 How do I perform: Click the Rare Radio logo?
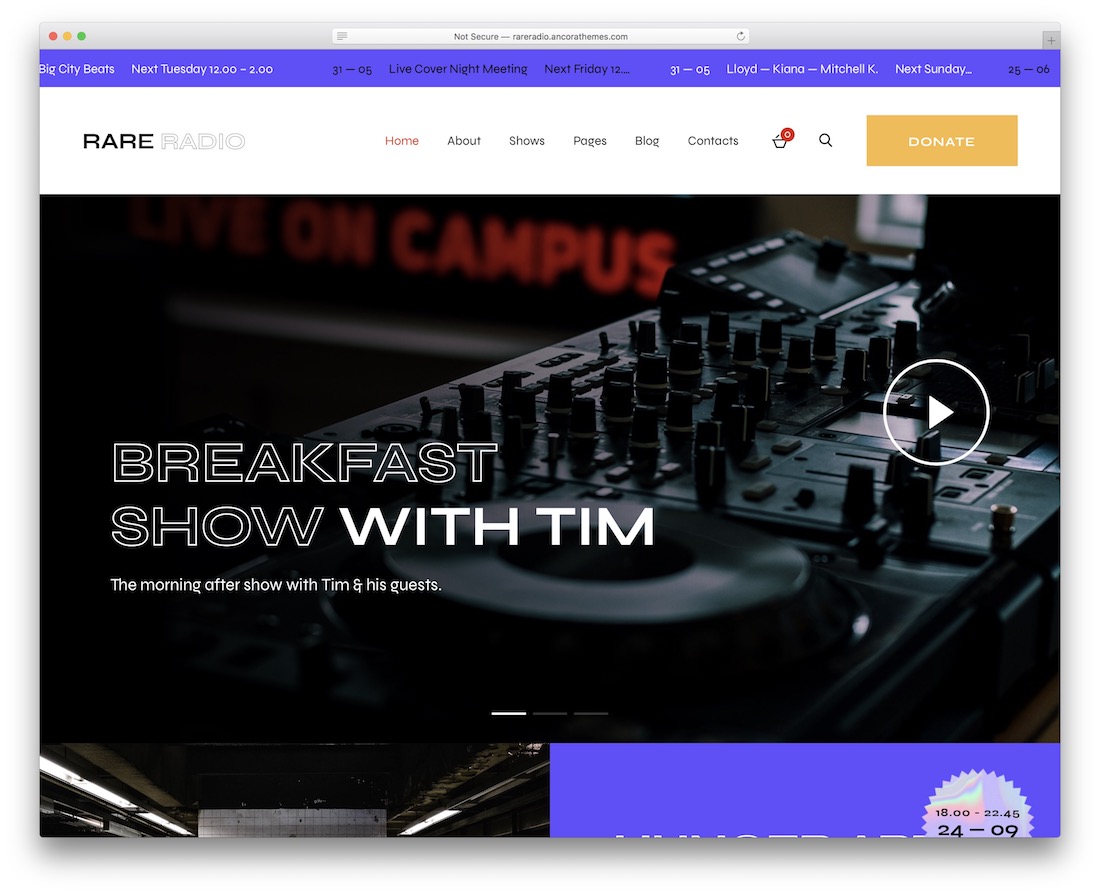pos(163,141)
